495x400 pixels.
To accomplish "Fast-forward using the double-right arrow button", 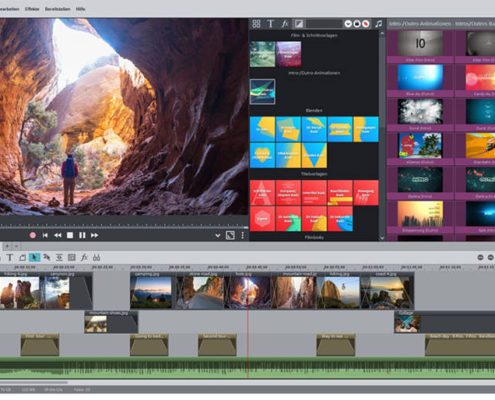I will pyautogui.click(x=95, y=235).
